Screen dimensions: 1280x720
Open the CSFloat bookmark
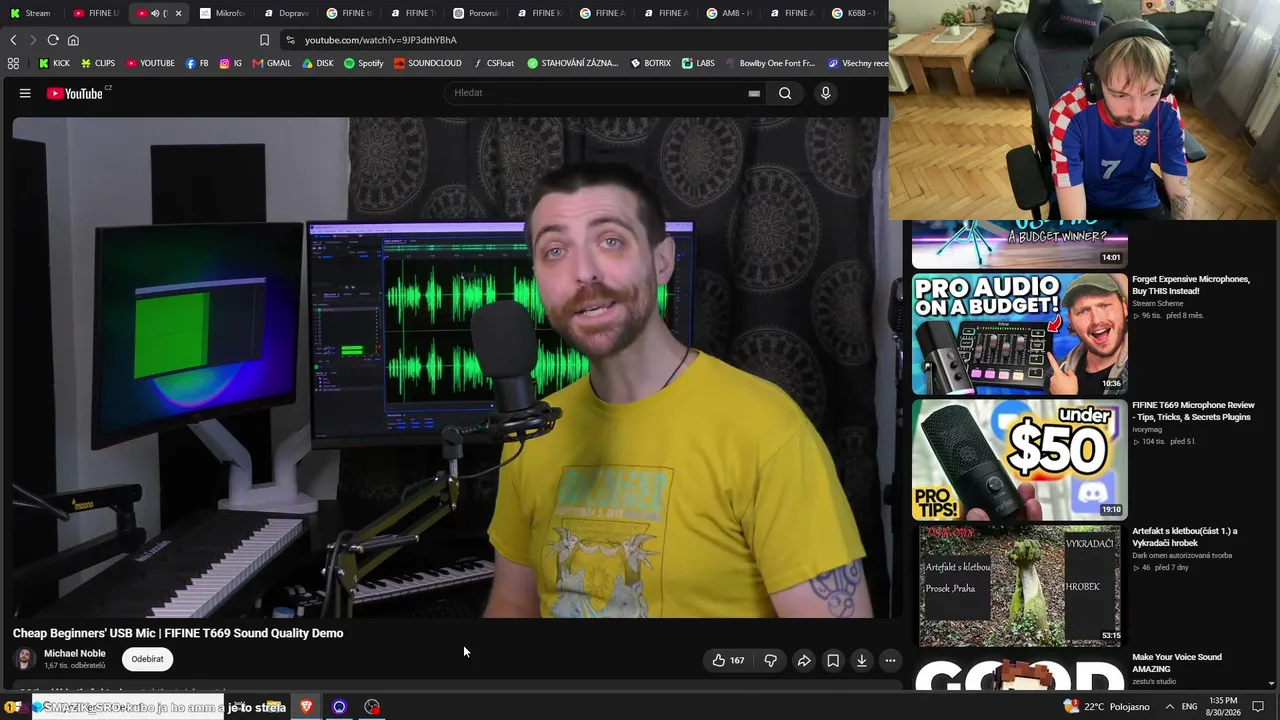[x=494, y=63]
